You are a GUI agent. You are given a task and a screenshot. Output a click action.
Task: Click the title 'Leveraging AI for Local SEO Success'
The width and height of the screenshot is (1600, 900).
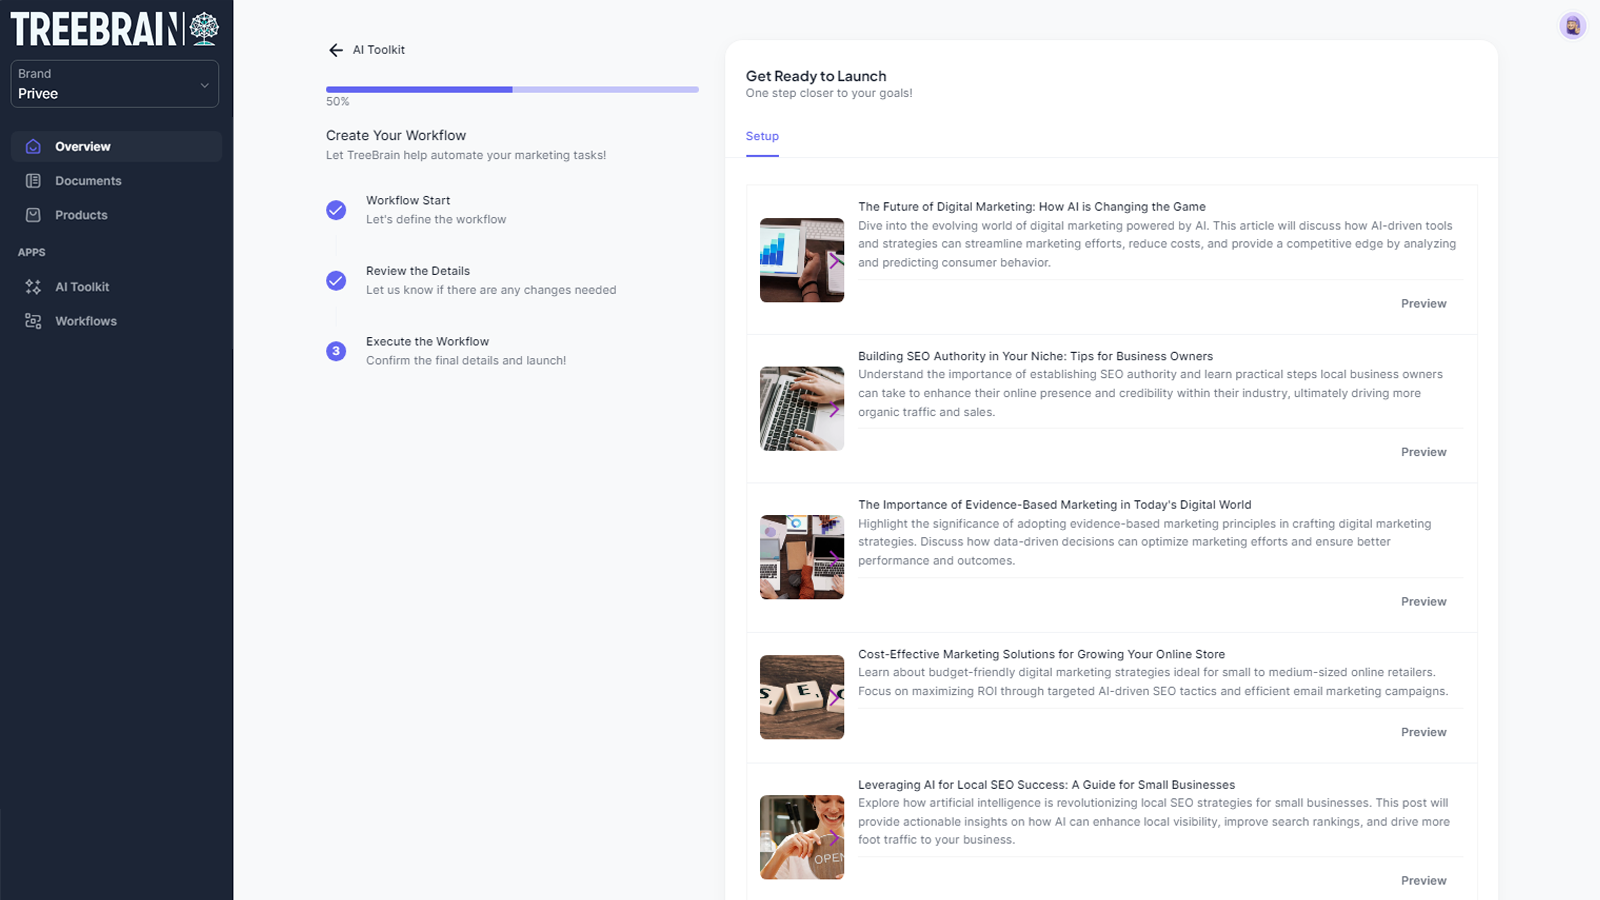tap(1046, 785)
